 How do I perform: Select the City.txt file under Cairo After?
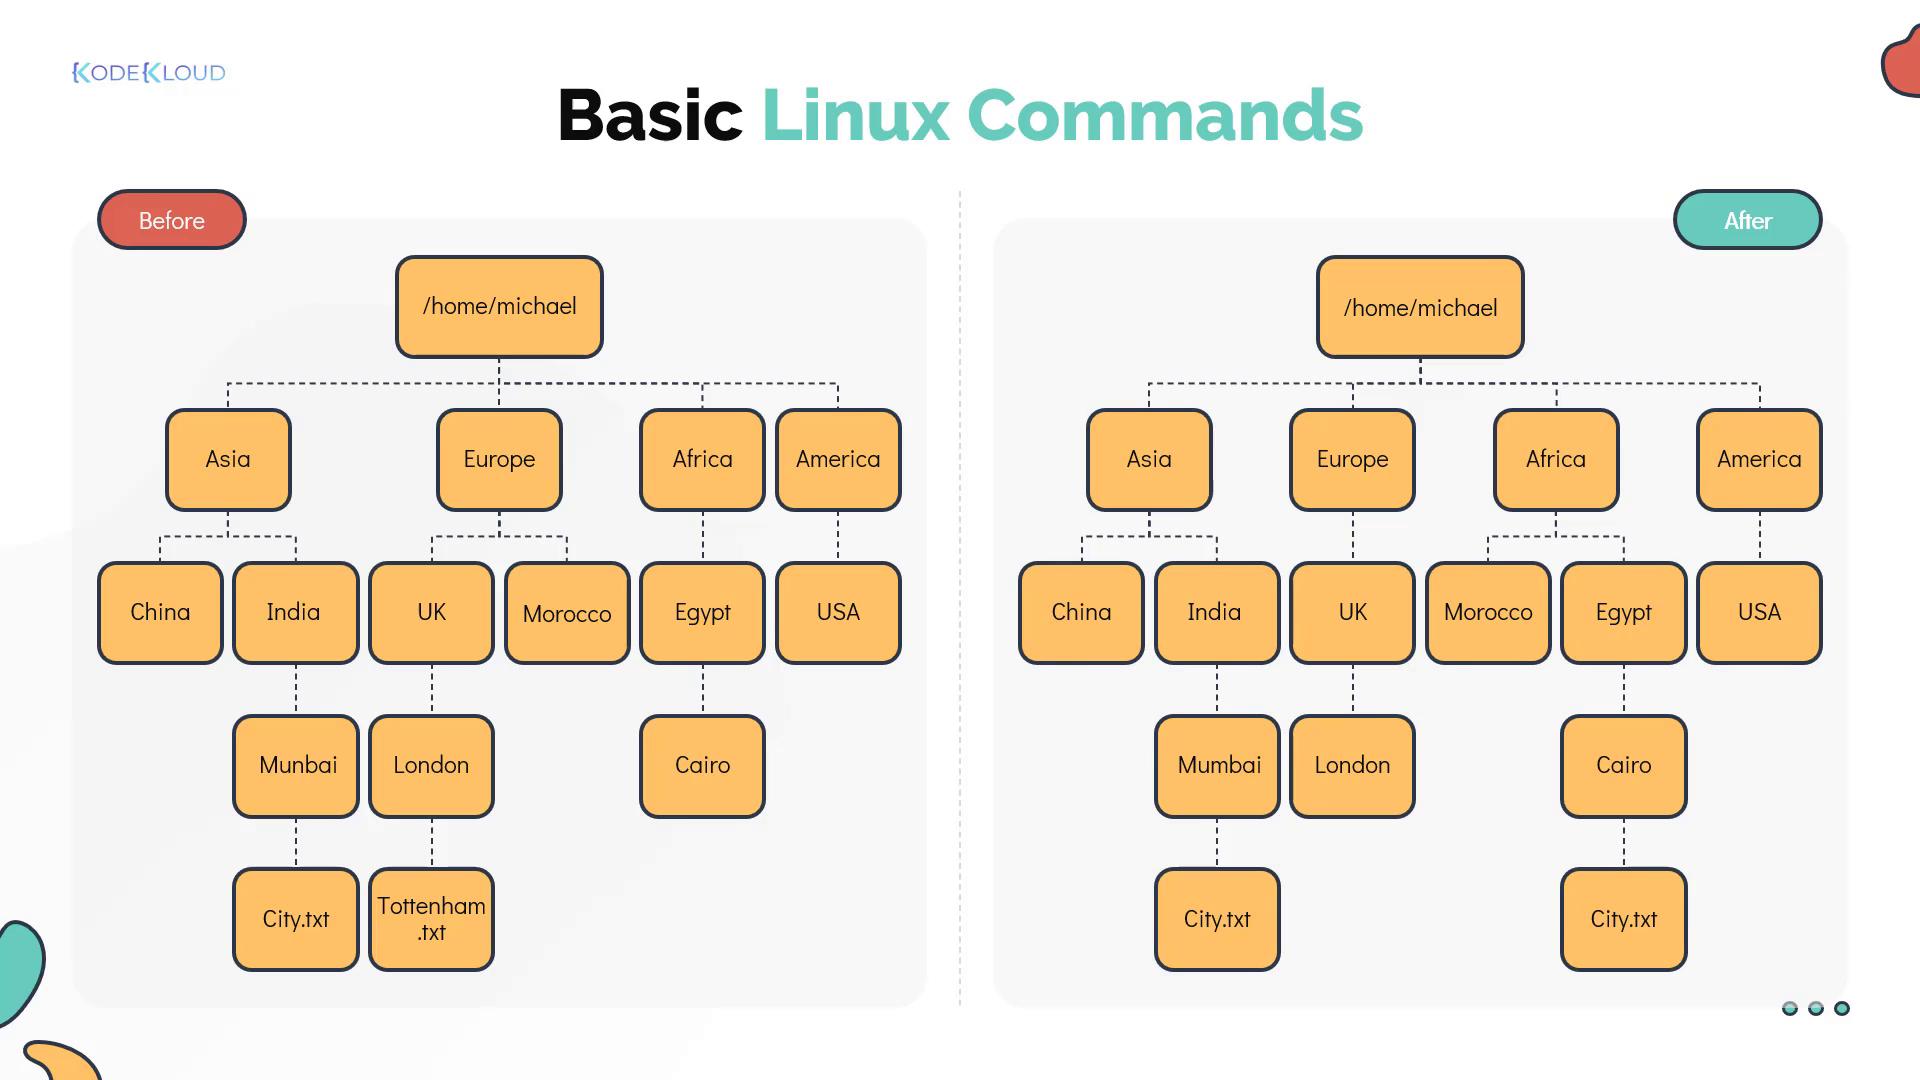[1623, 918]
